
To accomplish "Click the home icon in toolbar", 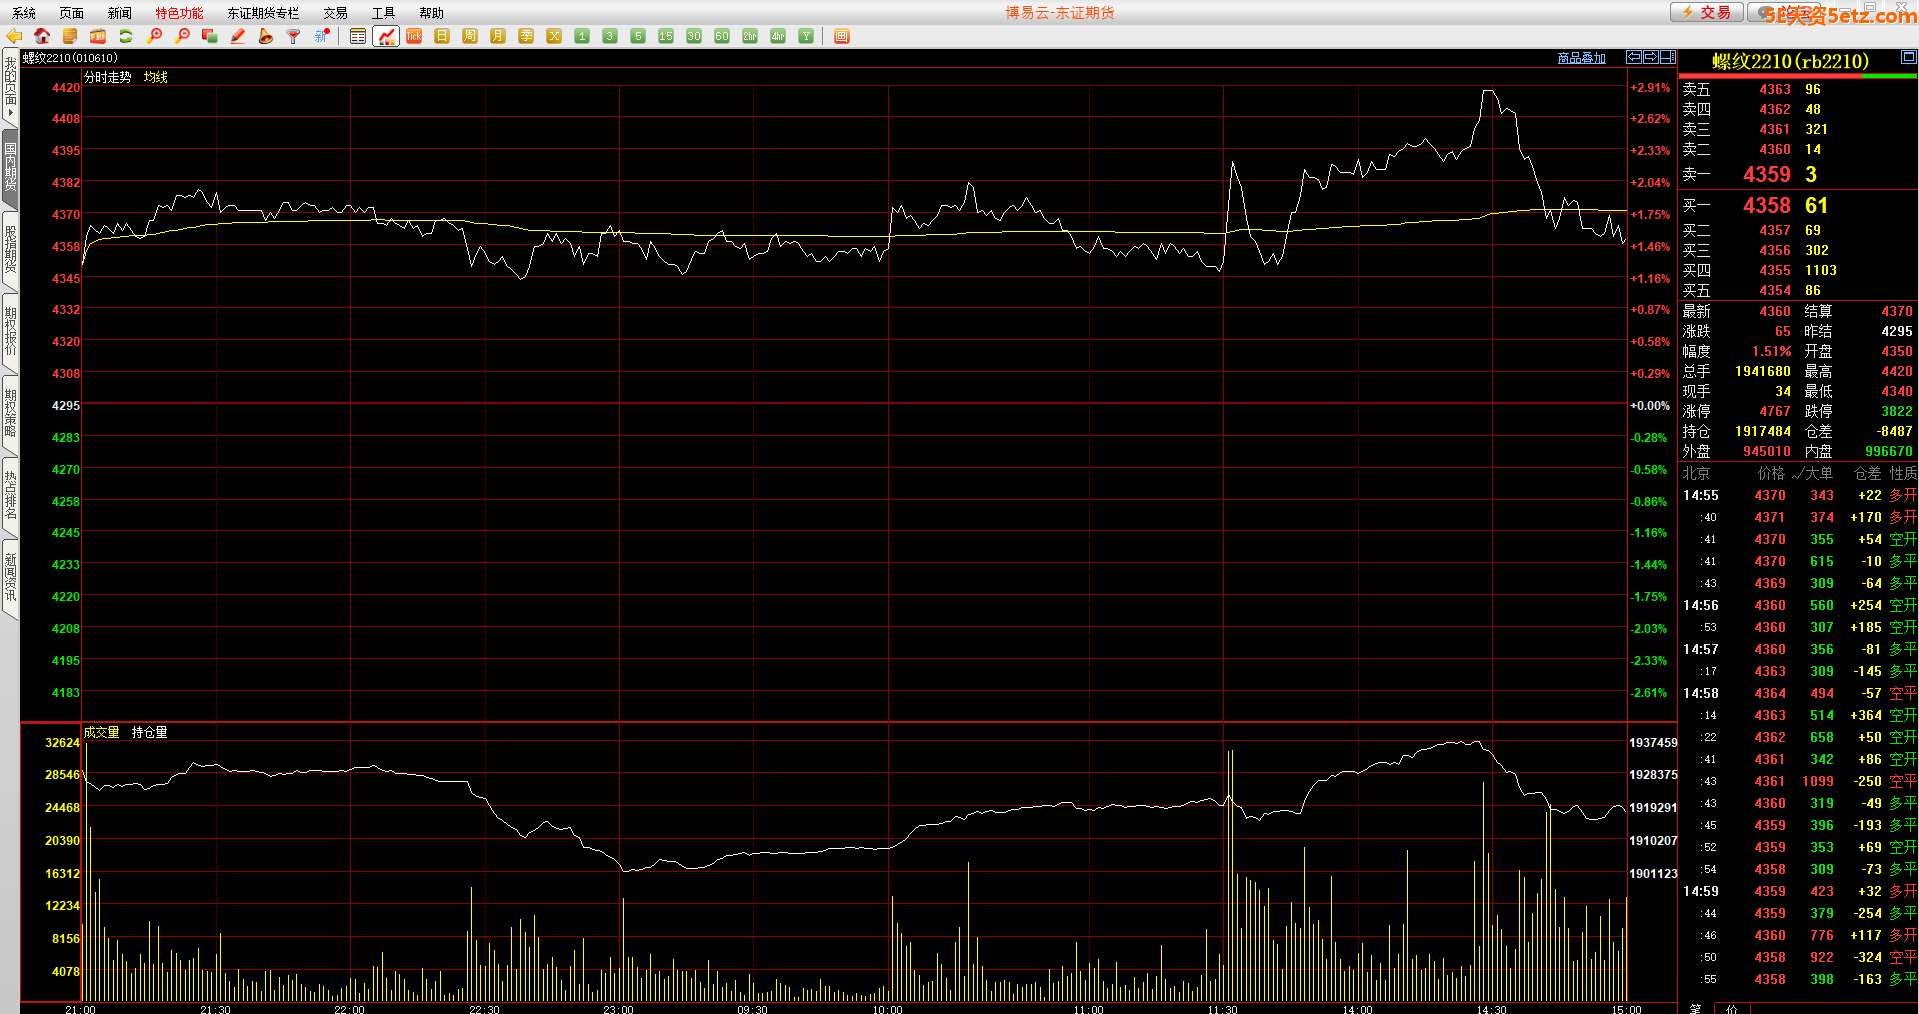I will [x=42, y=36].
